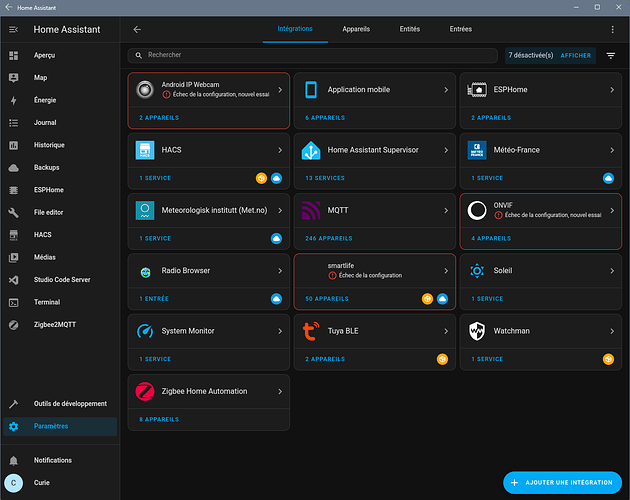Click the Météo-France cloud badge
The height and width of the screenshot is (500, 630).
pos(608,178)
